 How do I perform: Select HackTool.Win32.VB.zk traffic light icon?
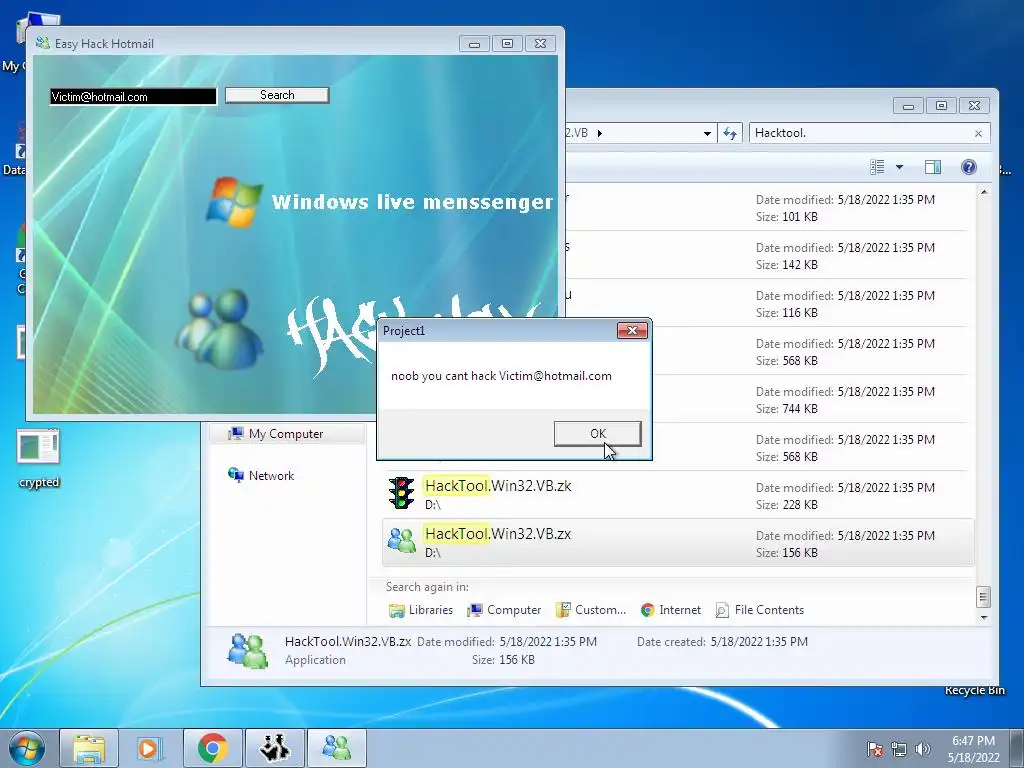click(x=401, y=494)
